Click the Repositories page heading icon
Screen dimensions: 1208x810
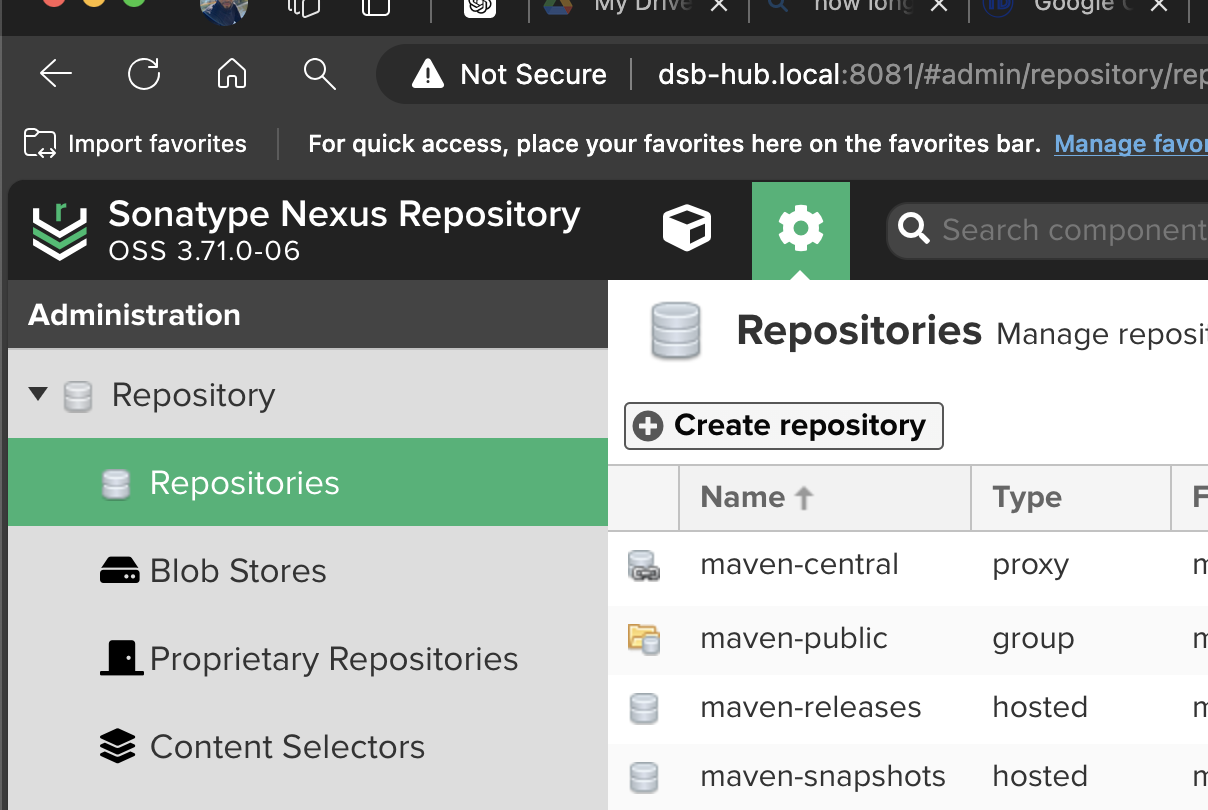point(675,331)
